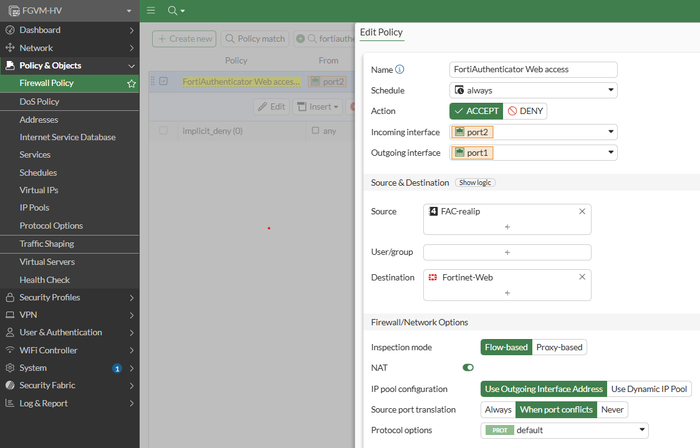Click the DENY action button
The width and height of the screenshot is (700, 448).
pos(526,111)
